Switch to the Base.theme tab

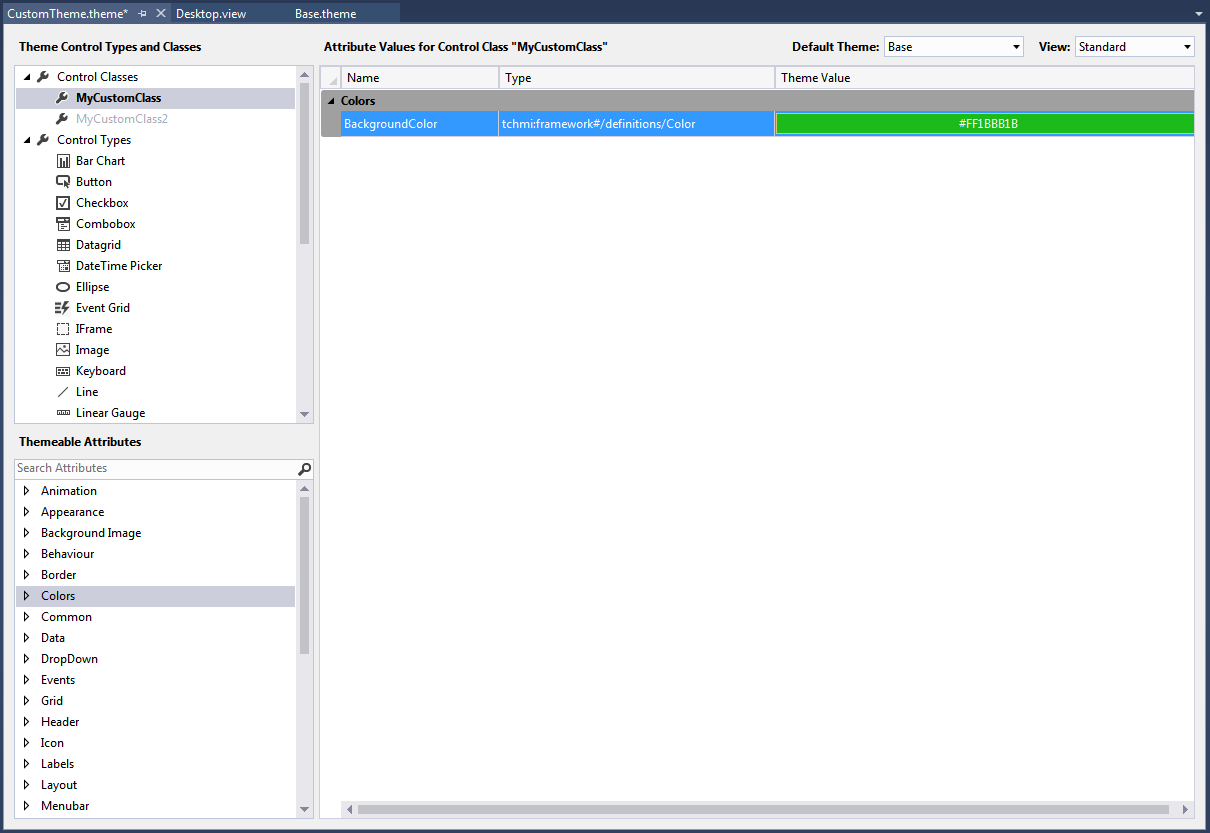(x=326, y=14)
